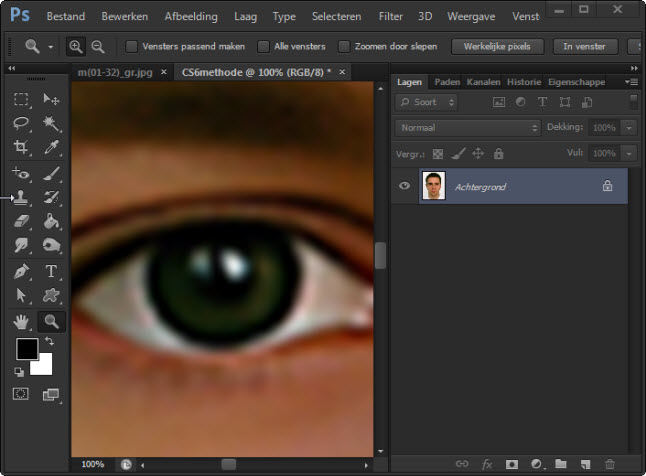Viewport: 646px width, 476px height.
Task: Select the Custom Shape tool
Action: 51,295
